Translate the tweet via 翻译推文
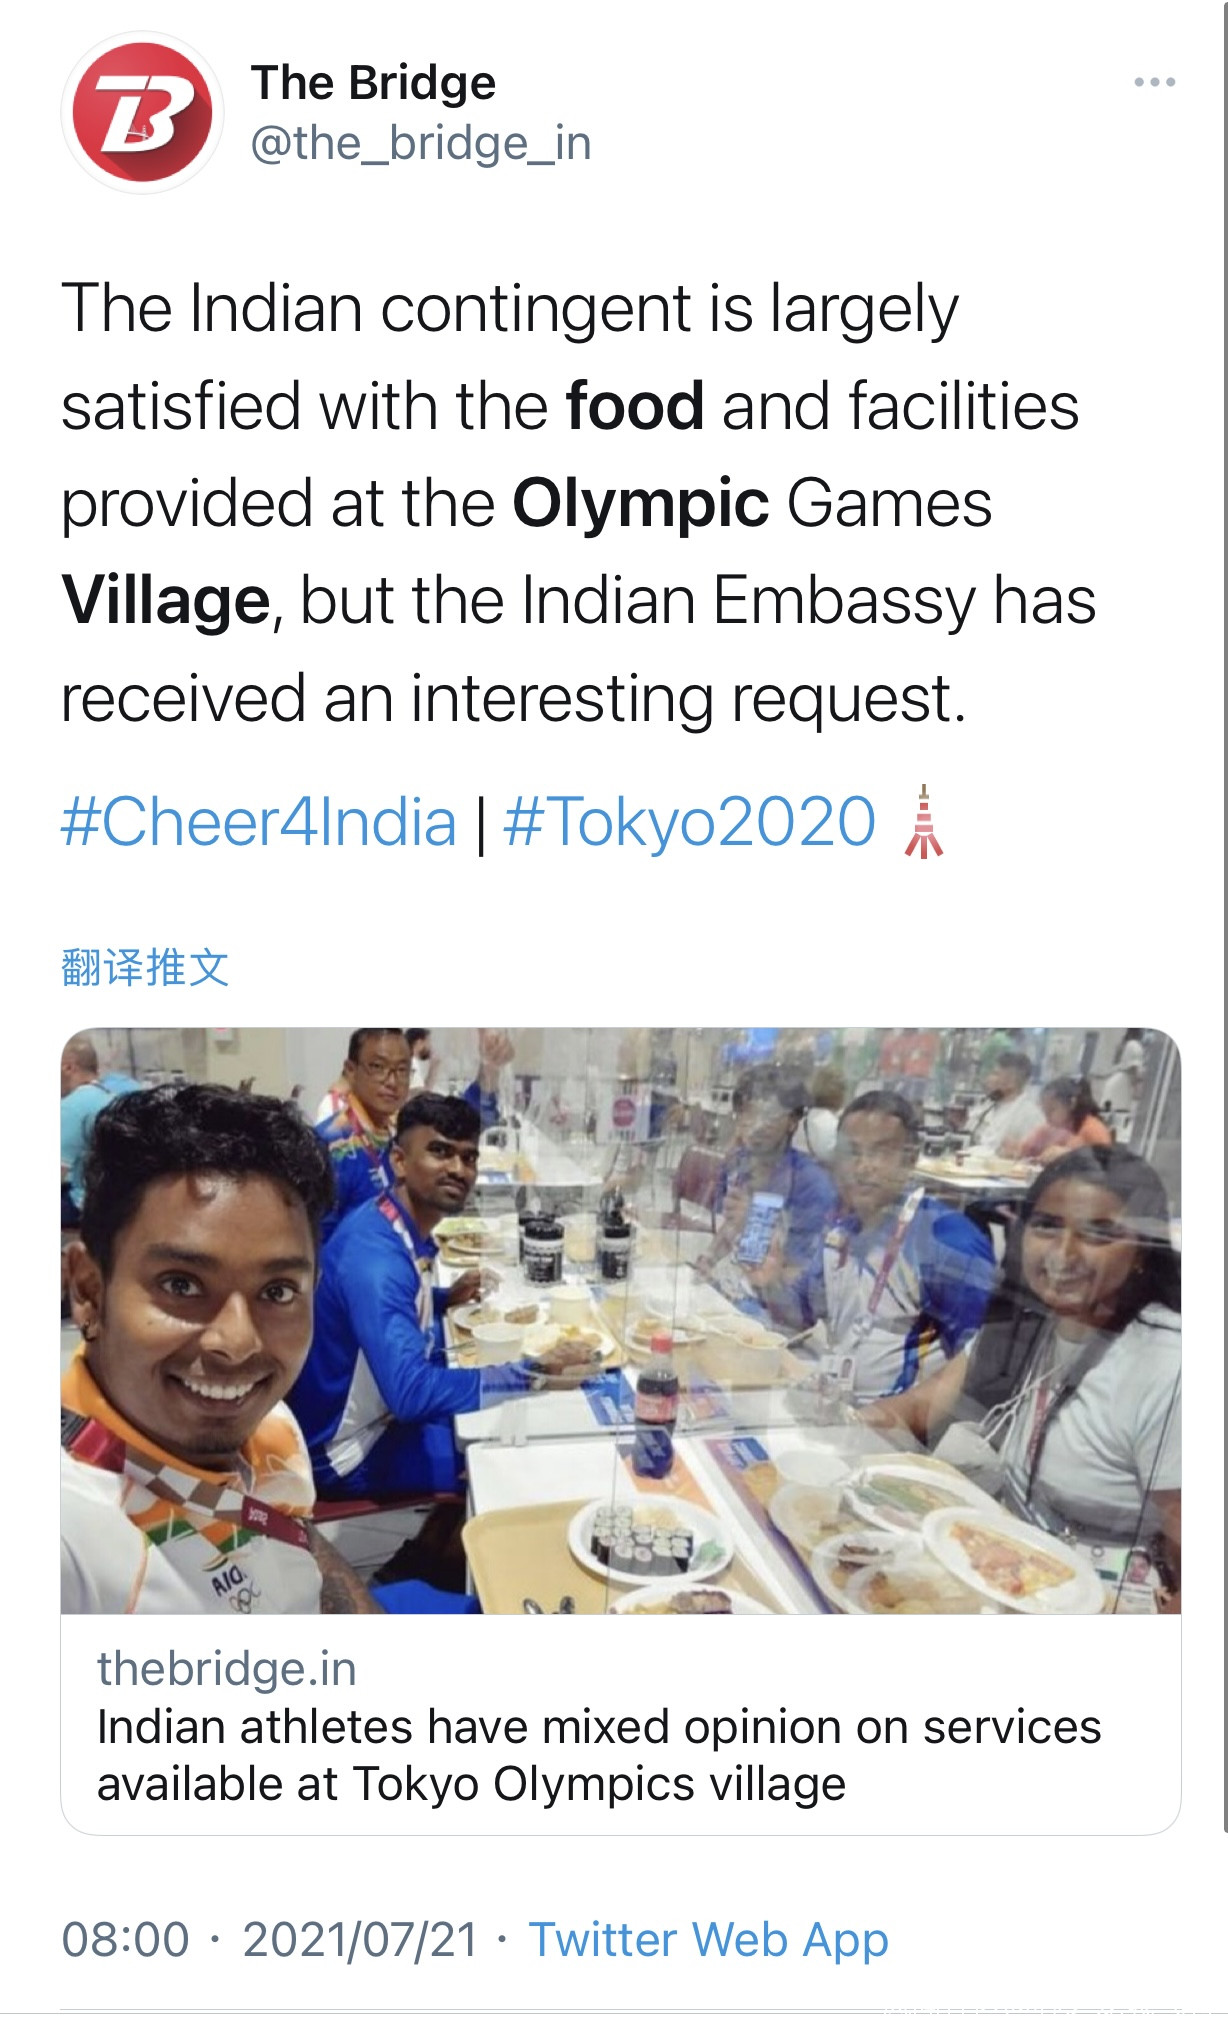Image resolution: width=1228 pixels, height=2035 pixels. click(x=145, y=967)
